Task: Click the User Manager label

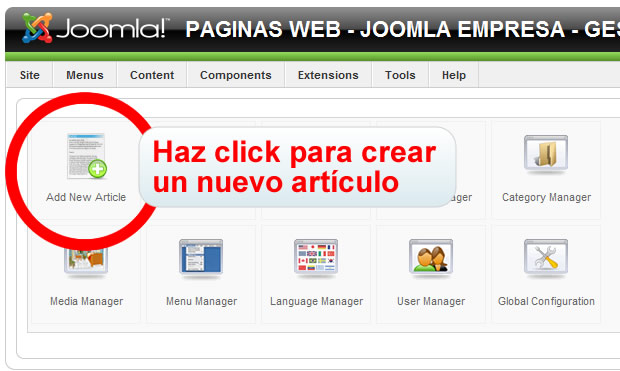Action: [431, 301]
